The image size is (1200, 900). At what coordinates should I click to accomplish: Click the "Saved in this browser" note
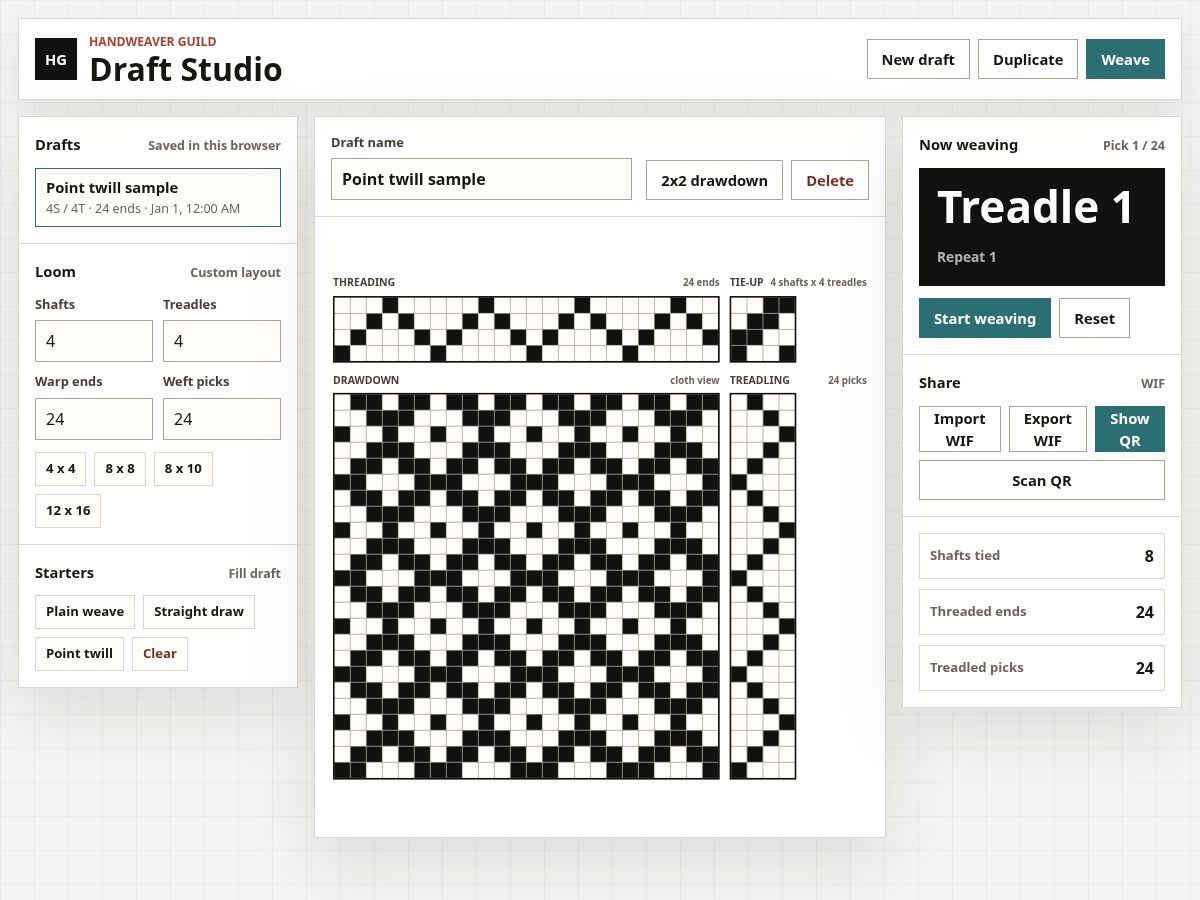[214, 145]
